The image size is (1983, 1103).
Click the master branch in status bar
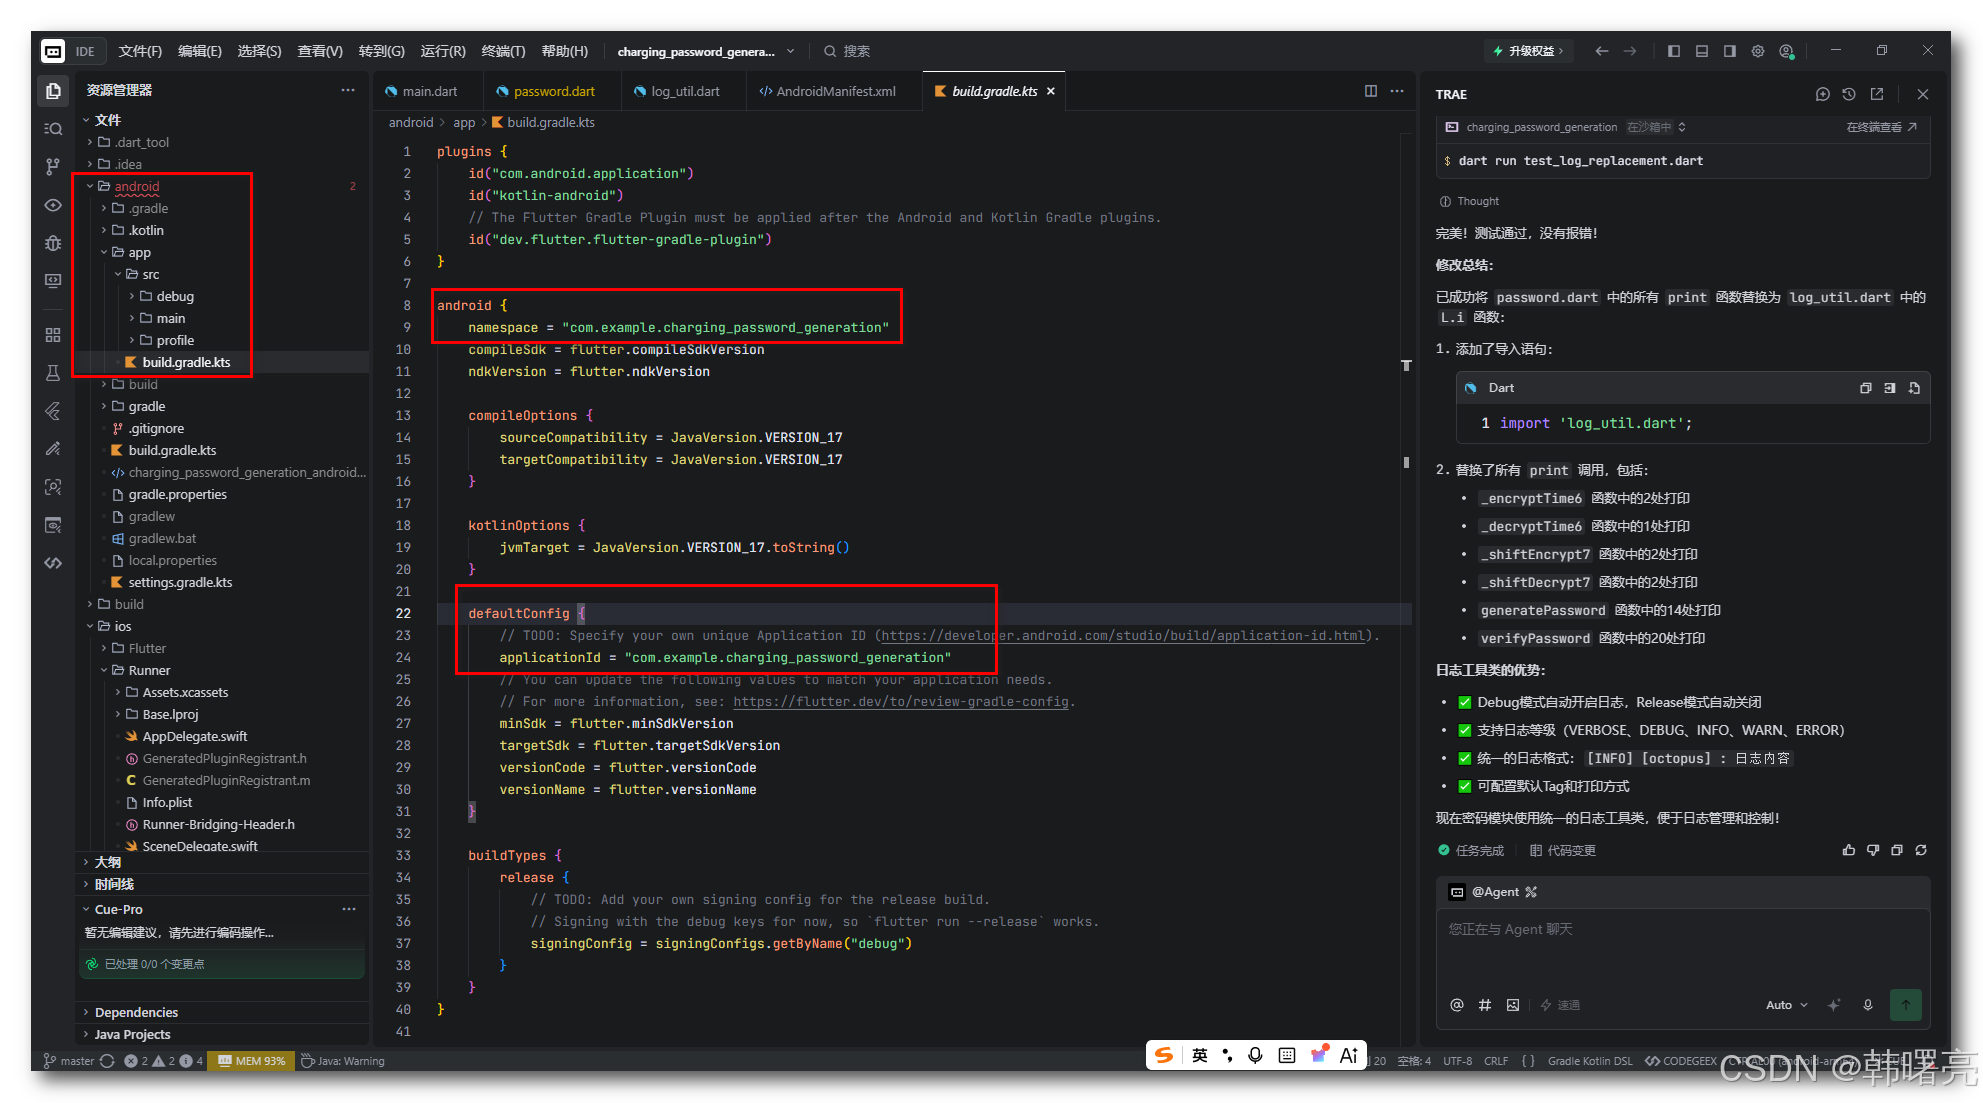click(x=68, y=1061)
